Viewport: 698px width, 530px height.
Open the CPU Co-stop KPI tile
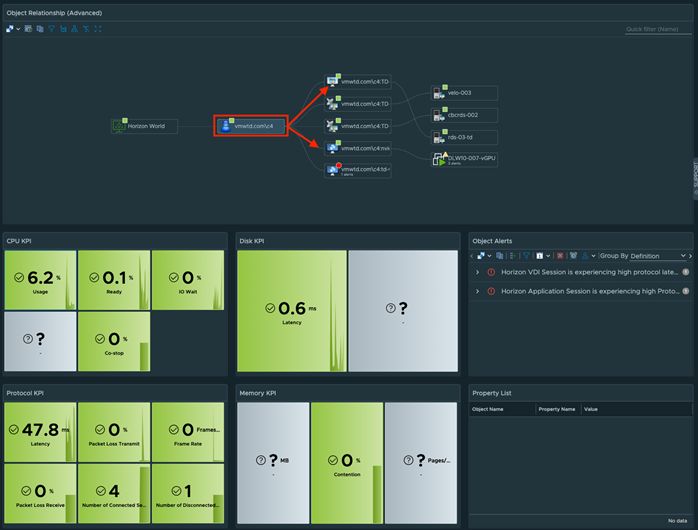pos(114,341)
